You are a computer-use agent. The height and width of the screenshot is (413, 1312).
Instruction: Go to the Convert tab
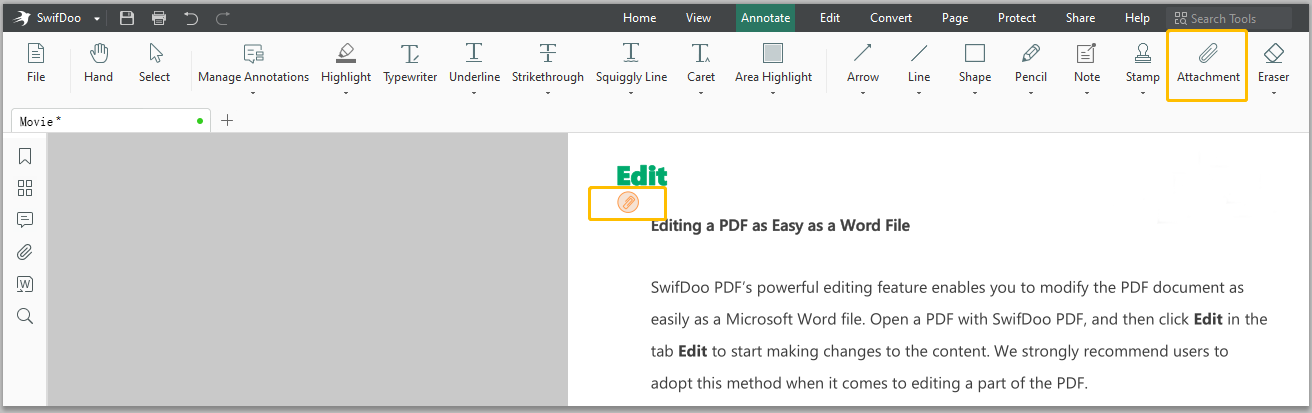click(891, 18)
